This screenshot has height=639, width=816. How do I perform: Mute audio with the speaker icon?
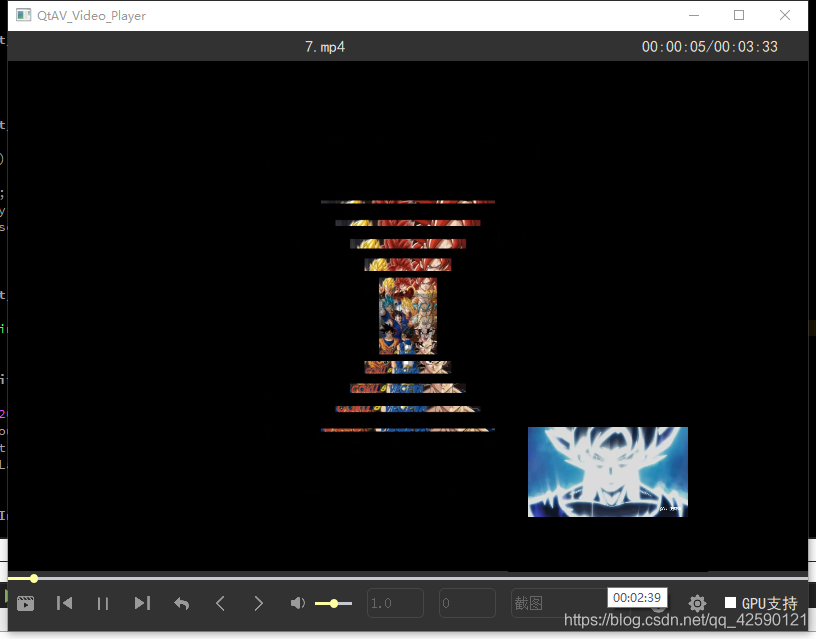[297, 603]
